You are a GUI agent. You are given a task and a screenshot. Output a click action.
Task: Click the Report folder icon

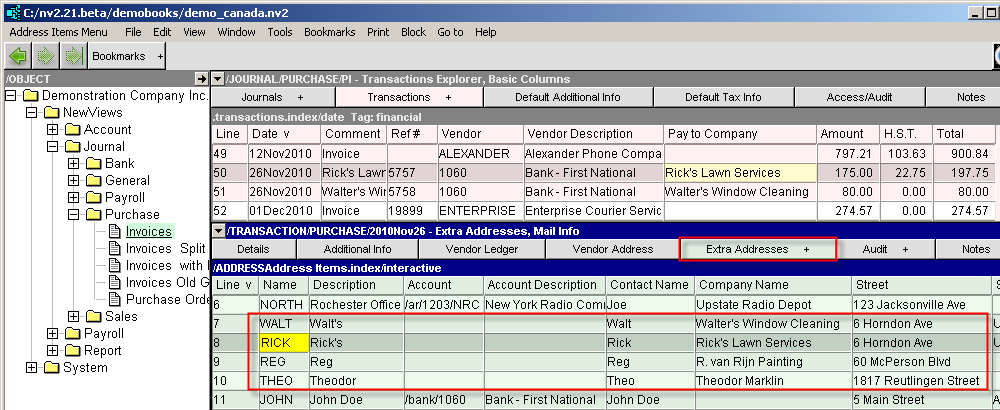point(72,351)
